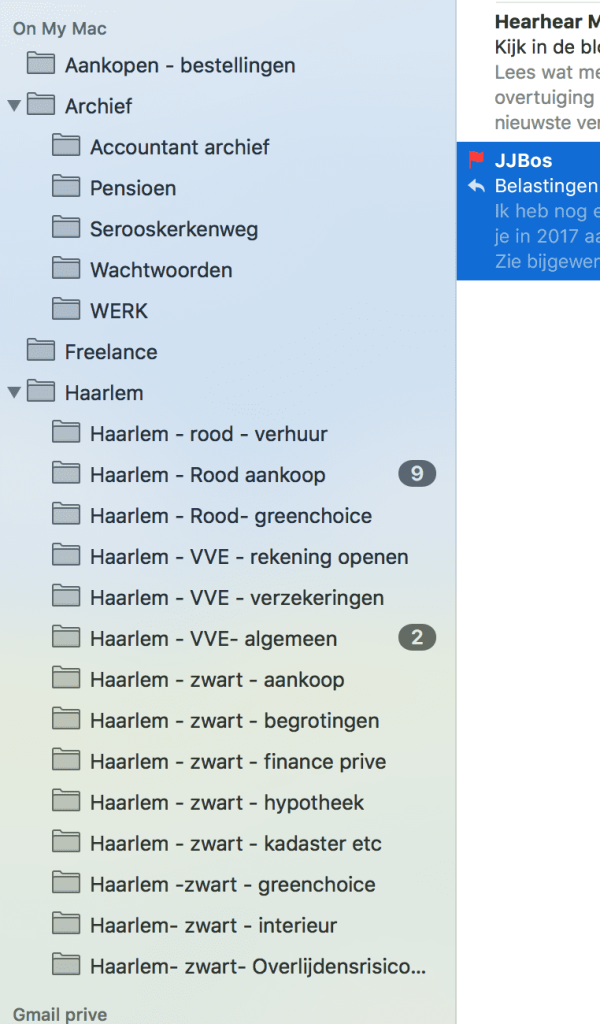Viewport: 600px width, 1024px height.
Task: Click the red flag on JJBos message
Action: coord(476,161)
